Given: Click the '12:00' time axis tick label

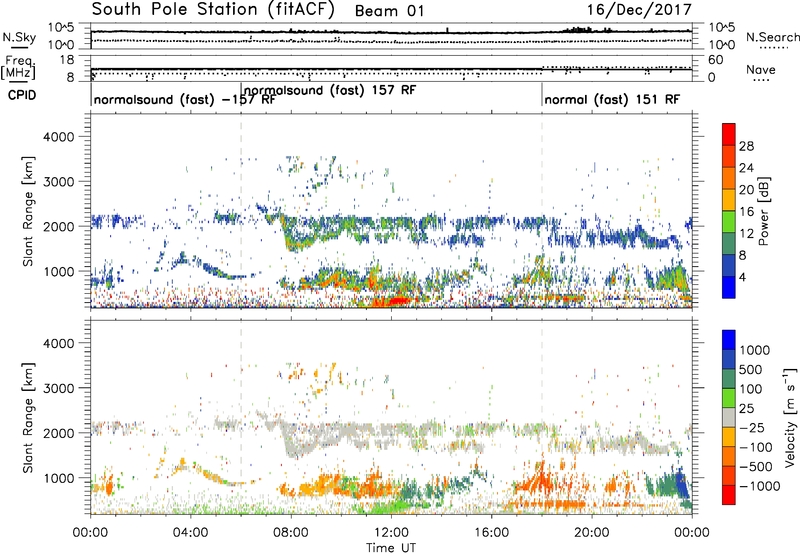Looking at the screenshot, I should [x=391, y=533].
